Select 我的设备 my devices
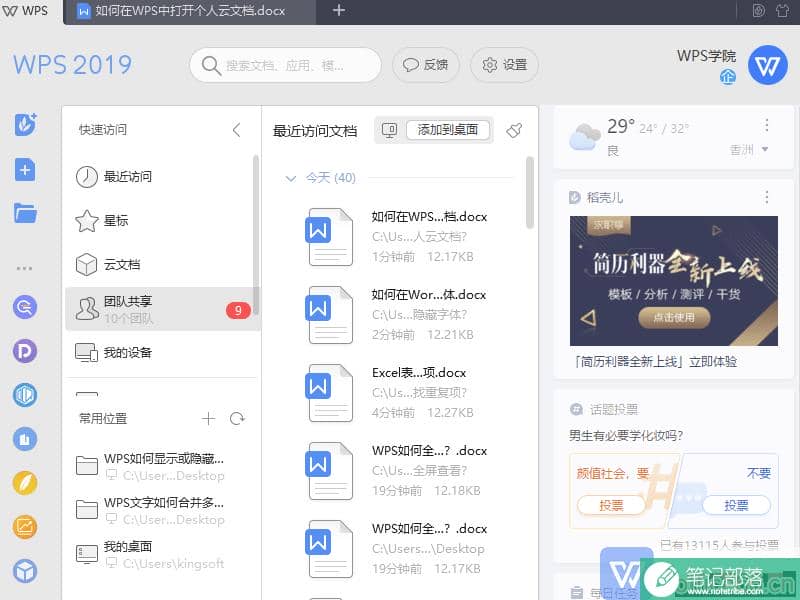This screenshot has height=600, width=800. click(x=161, y=353)
